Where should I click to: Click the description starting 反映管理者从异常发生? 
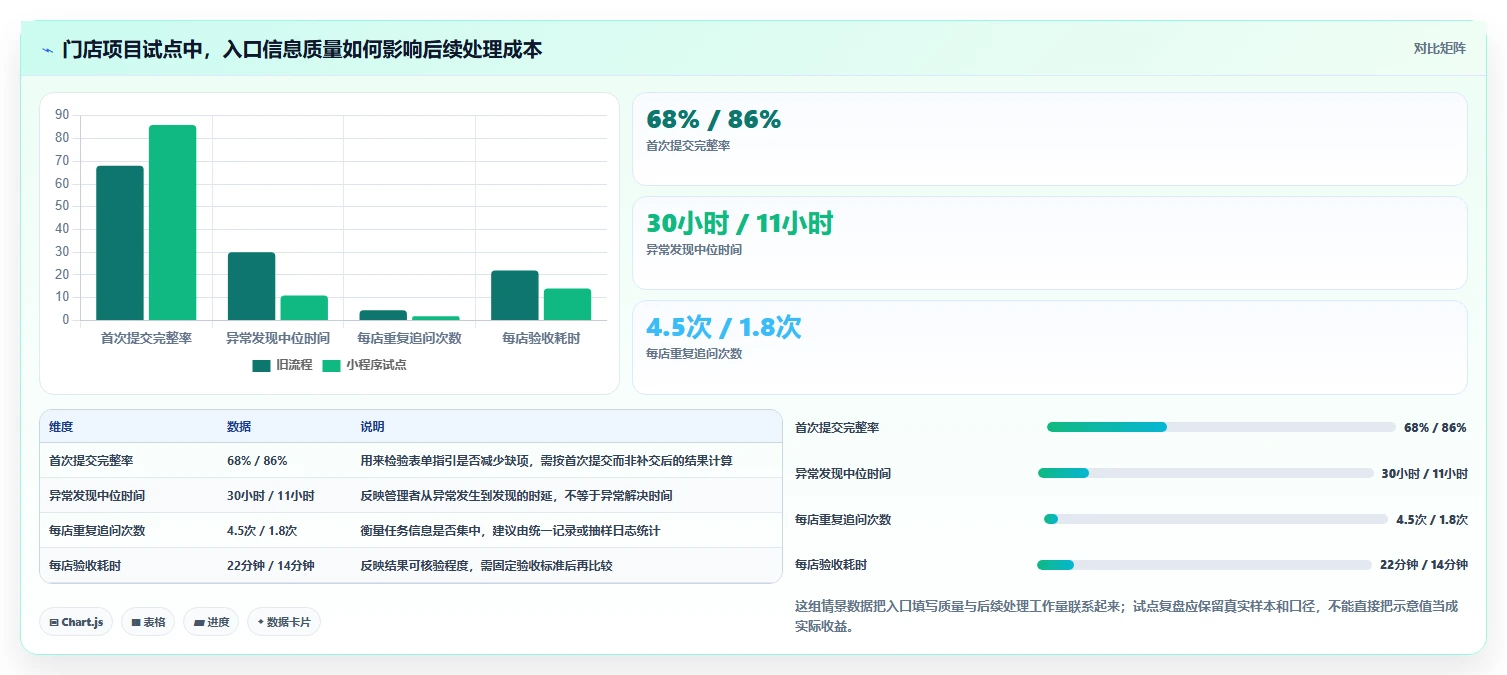(516, 496)
